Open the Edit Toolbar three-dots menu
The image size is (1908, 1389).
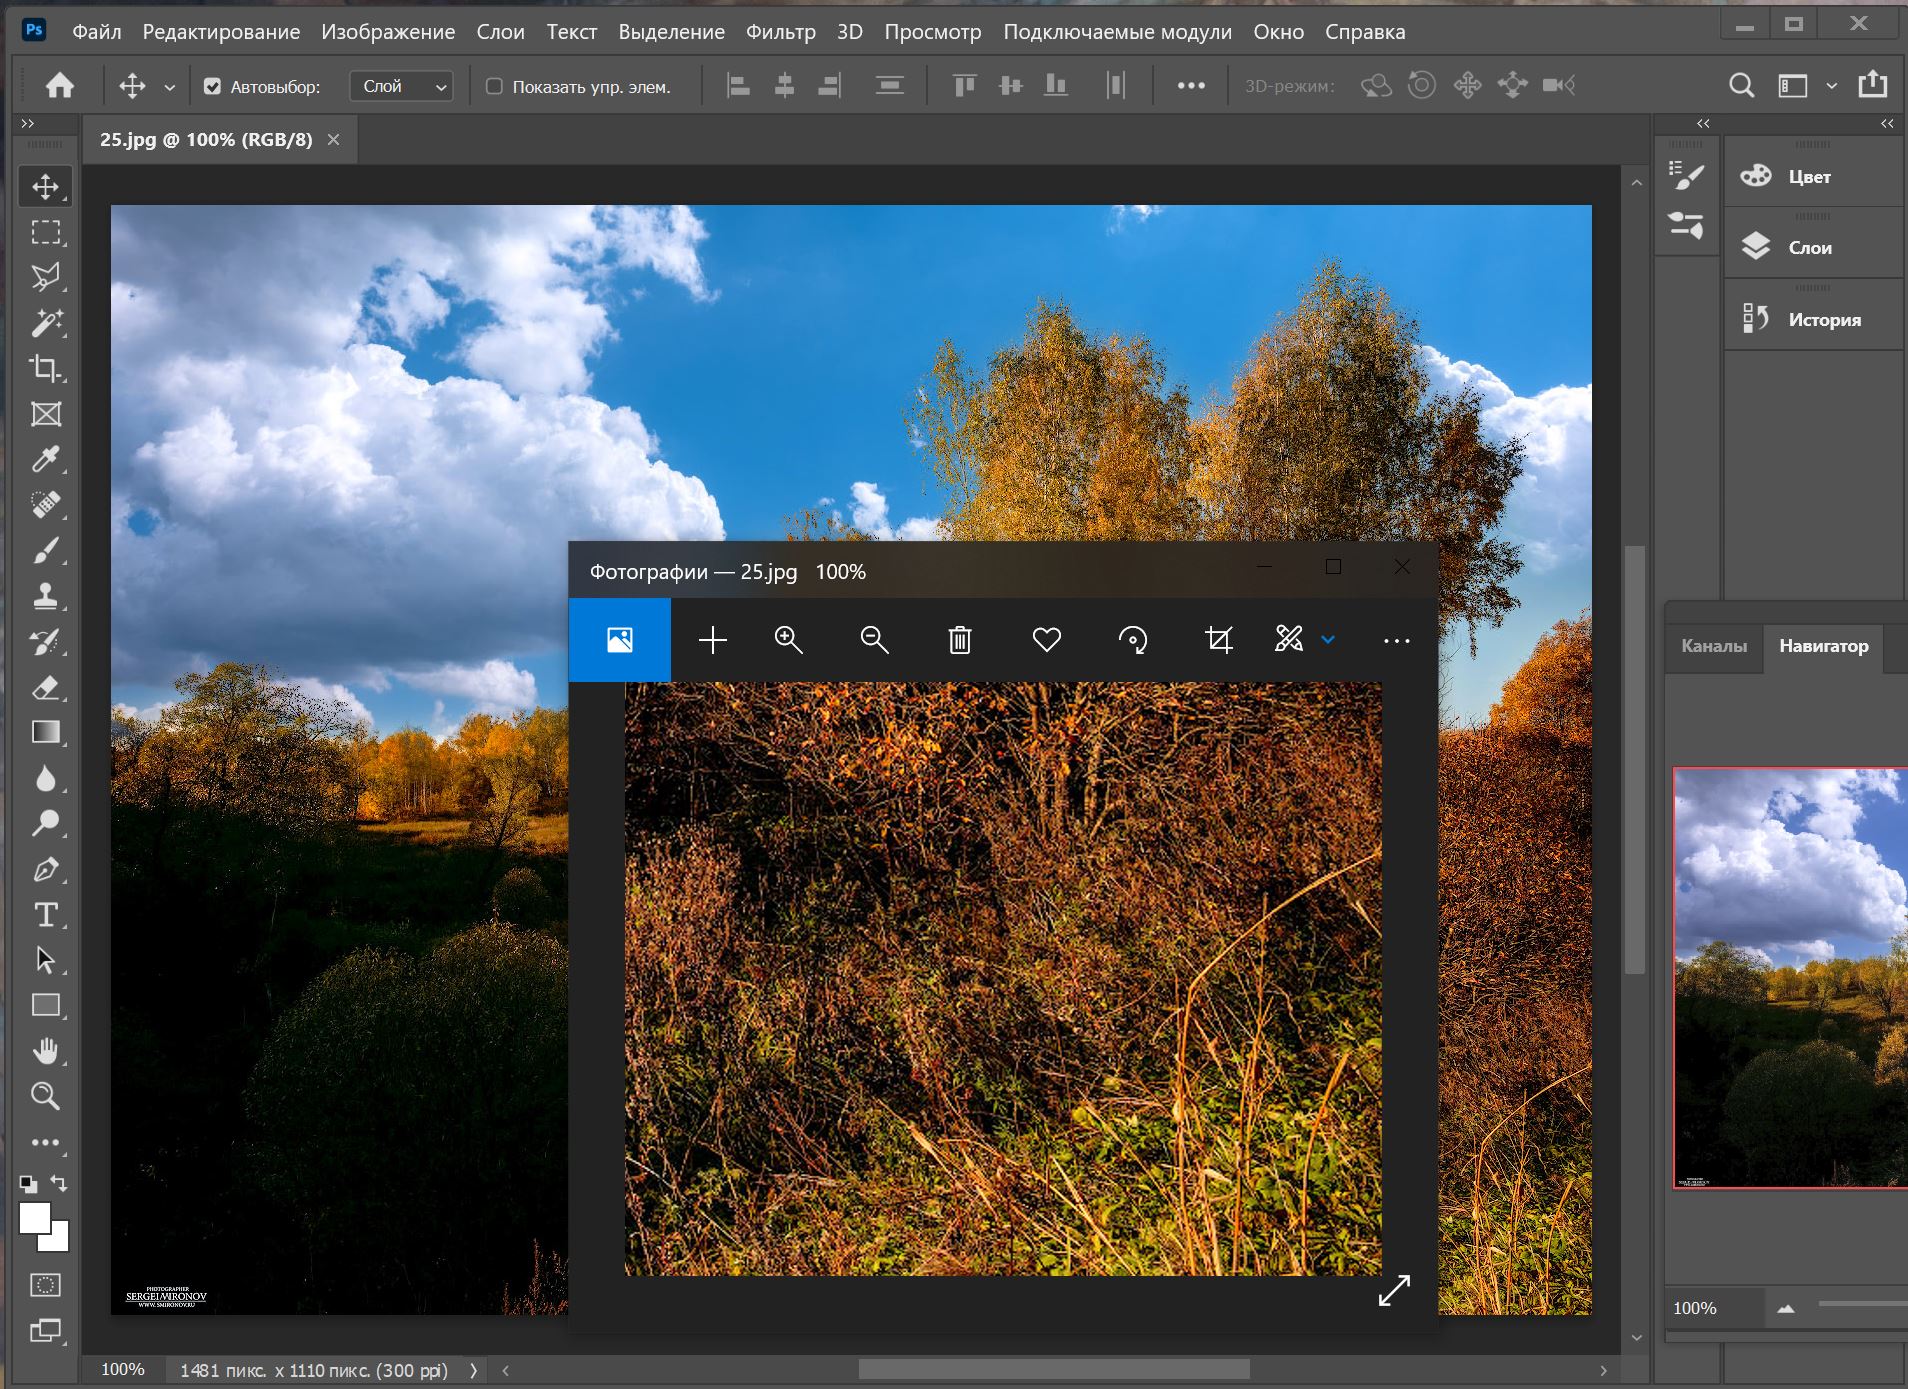click(x=45, y=1142)
